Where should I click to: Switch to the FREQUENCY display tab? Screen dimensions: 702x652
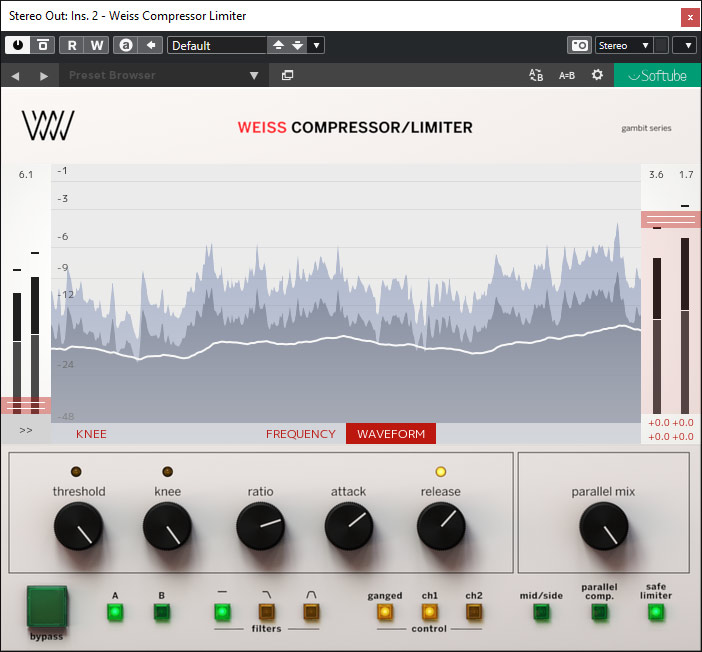tap(300, 434)
